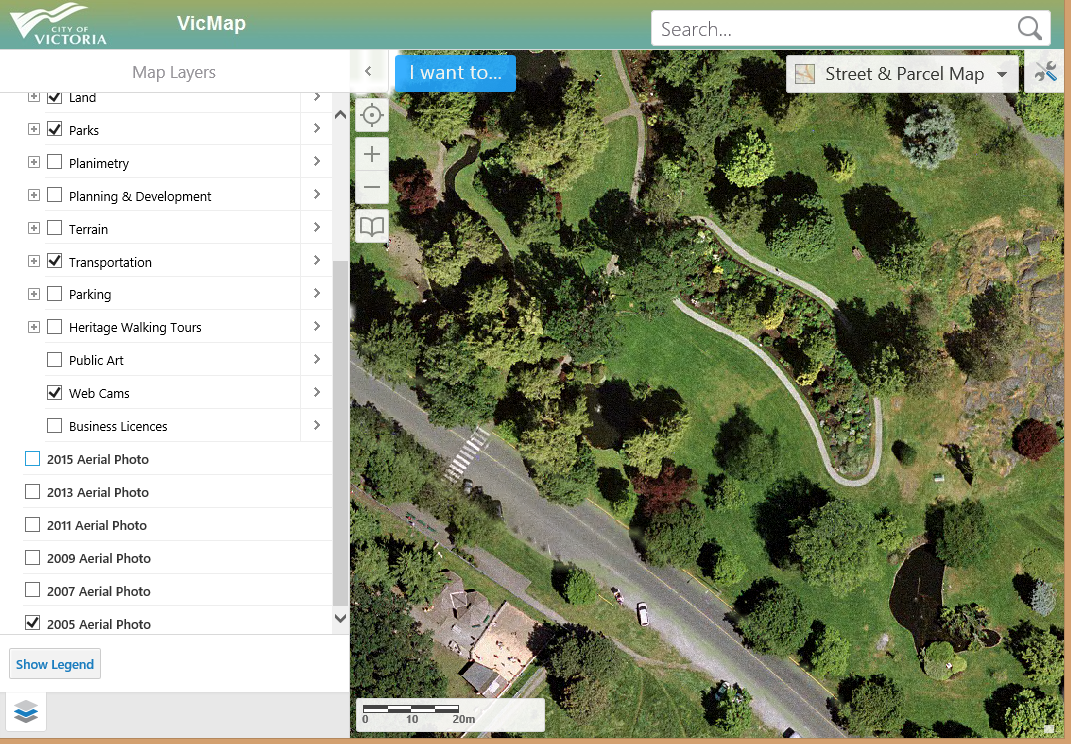The width and height of the screenshot is (1071, 744).
Task: Select the 2013 Aerial Photo label
Action: click(98, 492)
